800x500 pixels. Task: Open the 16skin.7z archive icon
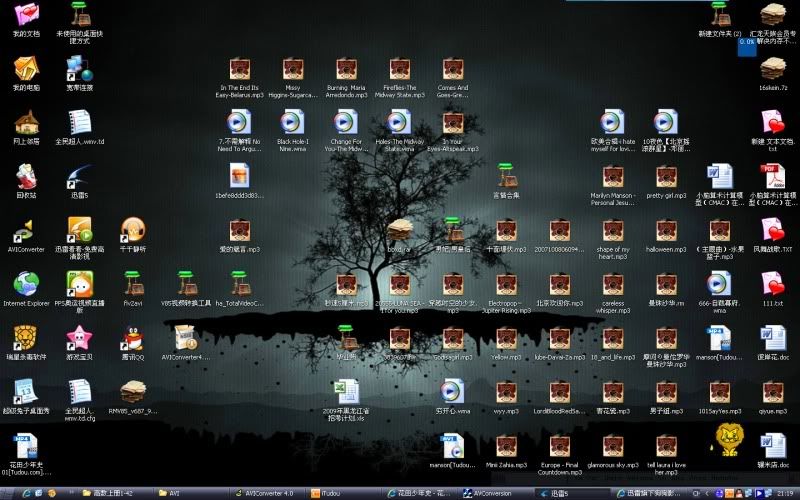click(x=773, y=68)
